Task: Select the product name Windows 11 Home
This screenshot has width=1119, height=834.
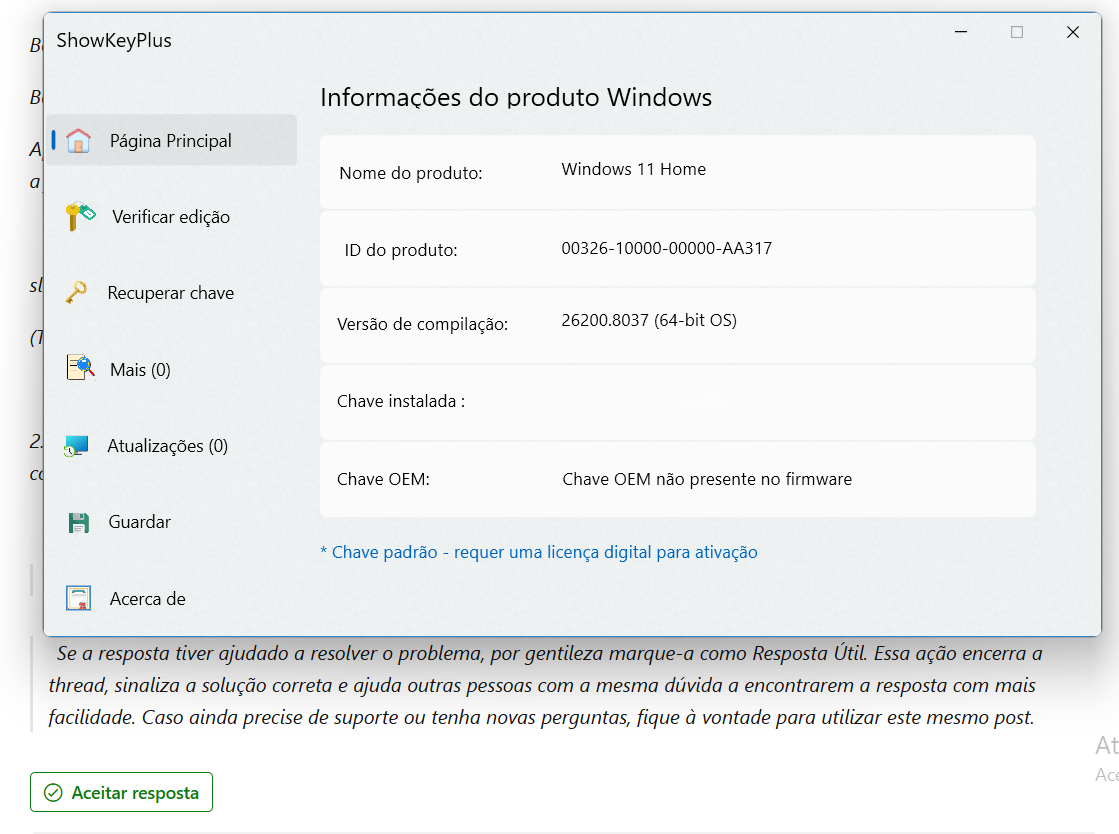Action: pyautogui.click(x=634, y=169)
